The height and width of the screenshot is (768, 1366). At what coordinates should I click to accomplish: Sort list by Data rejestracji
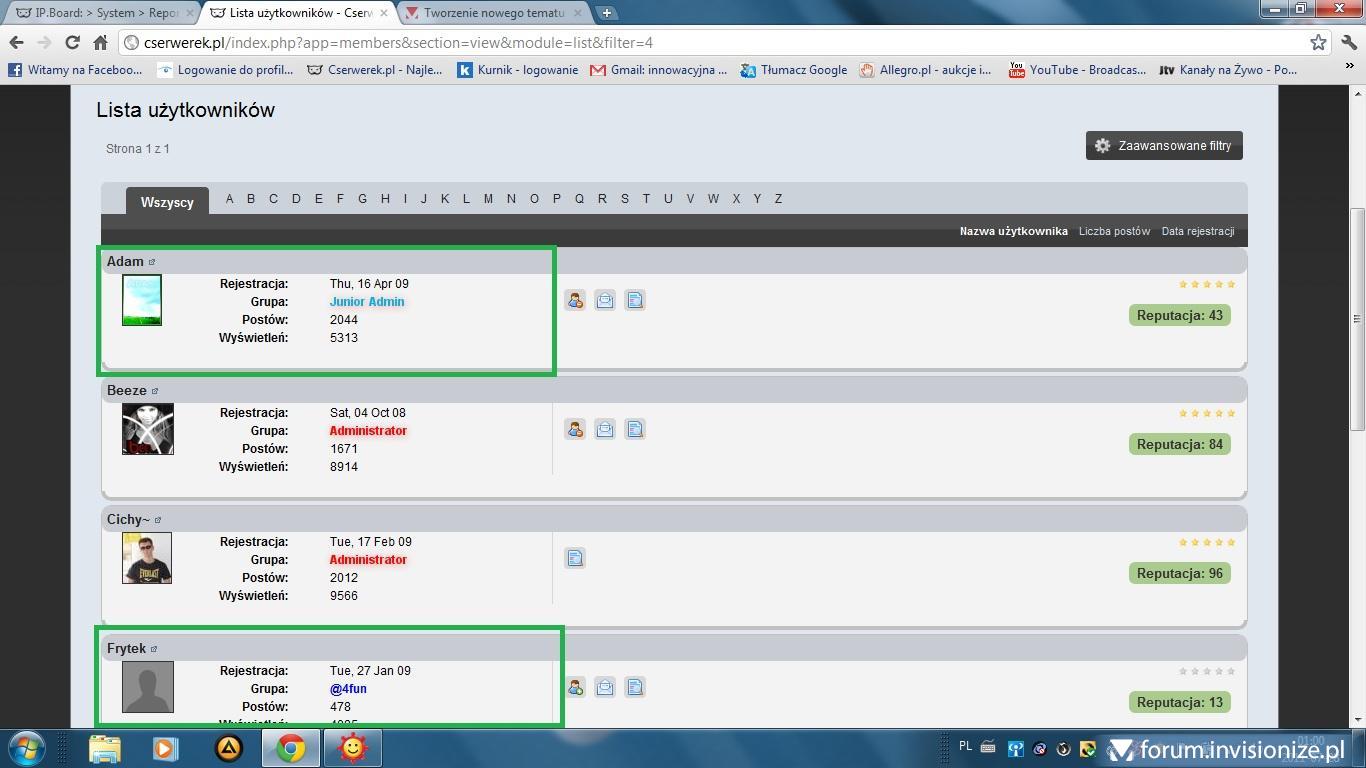(x=1197, y=231)
